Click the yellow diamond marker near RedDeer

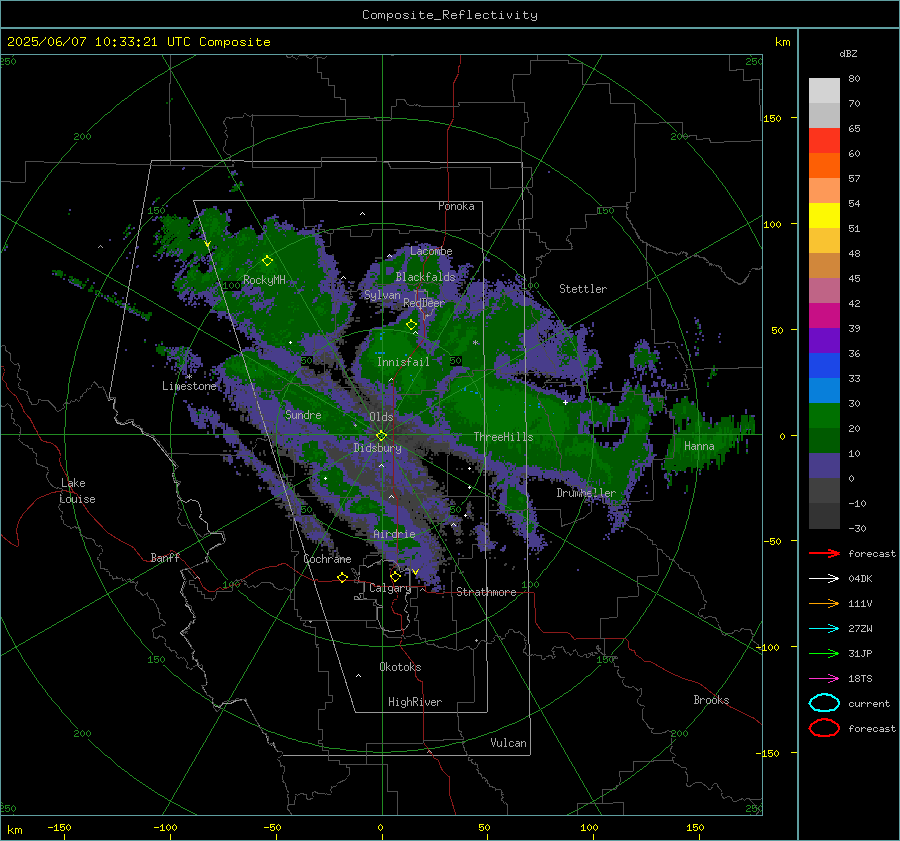(x=412, y=325)
